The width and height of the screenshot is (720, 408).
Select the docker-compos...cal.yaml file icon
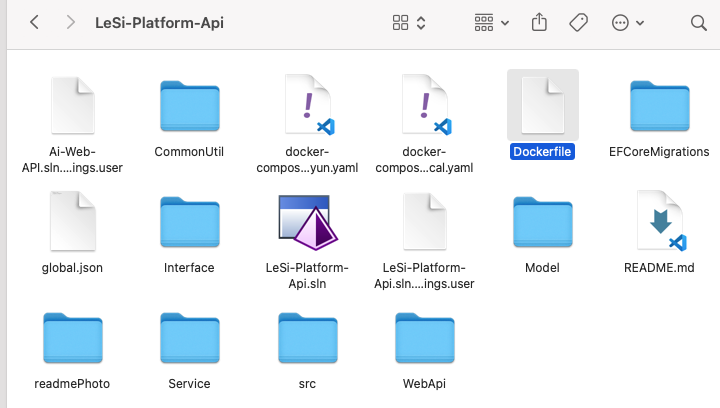click(427, 105)
